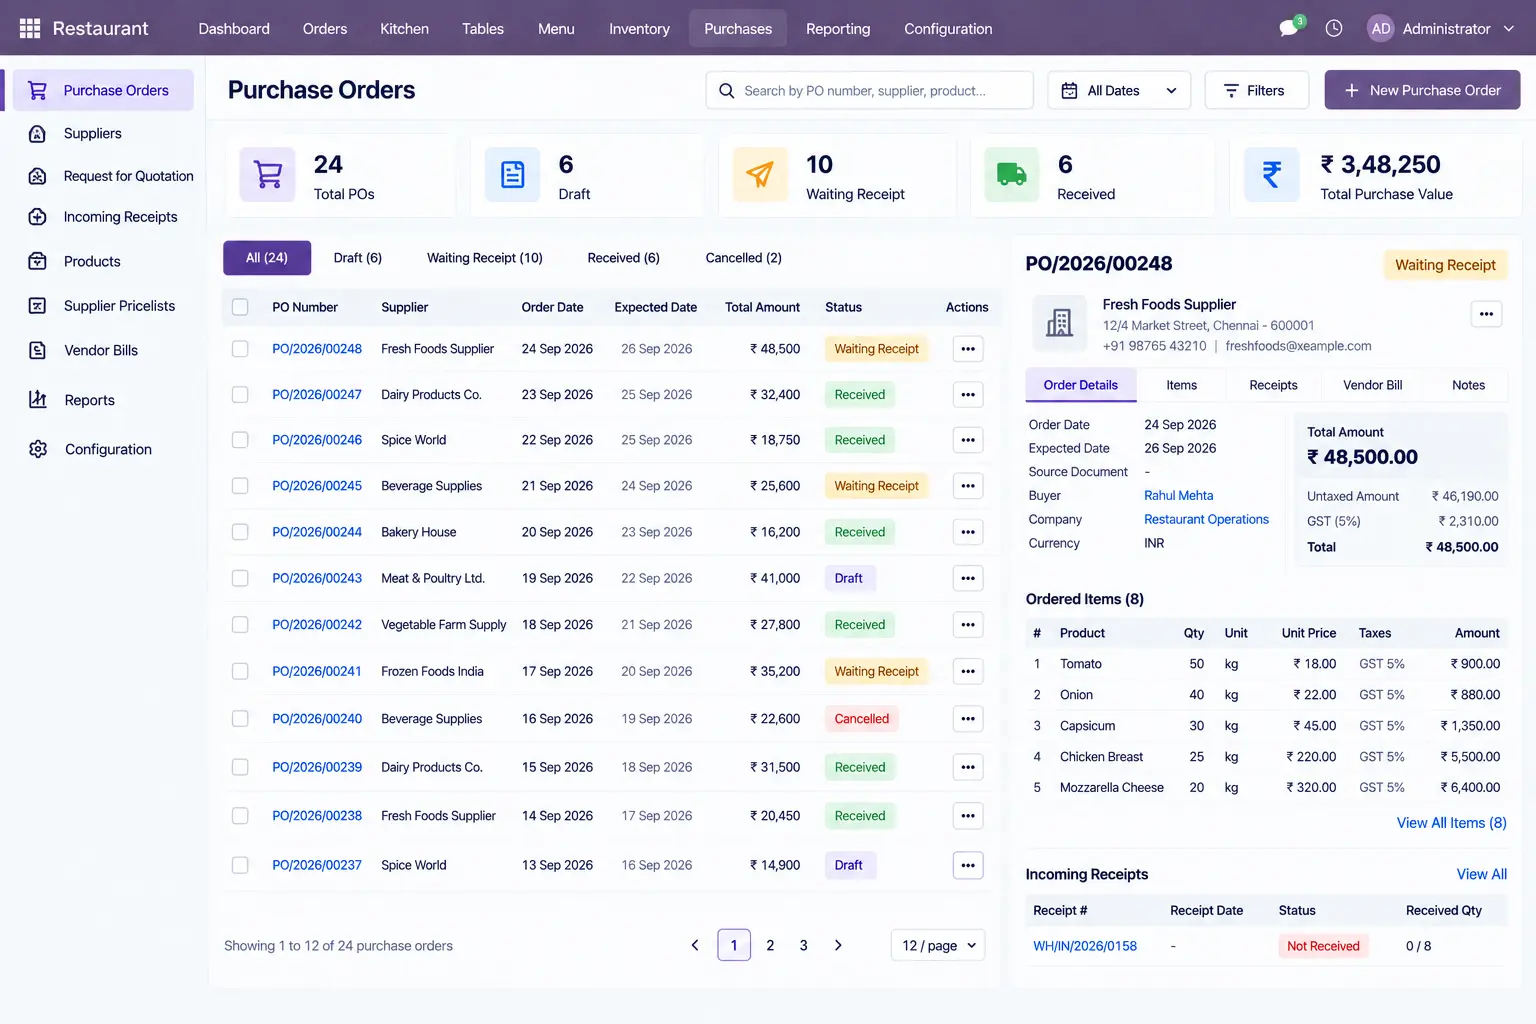The image size is (1536, 1024).
Task: Click the Total POs cart icon
Action: (267, 175)
